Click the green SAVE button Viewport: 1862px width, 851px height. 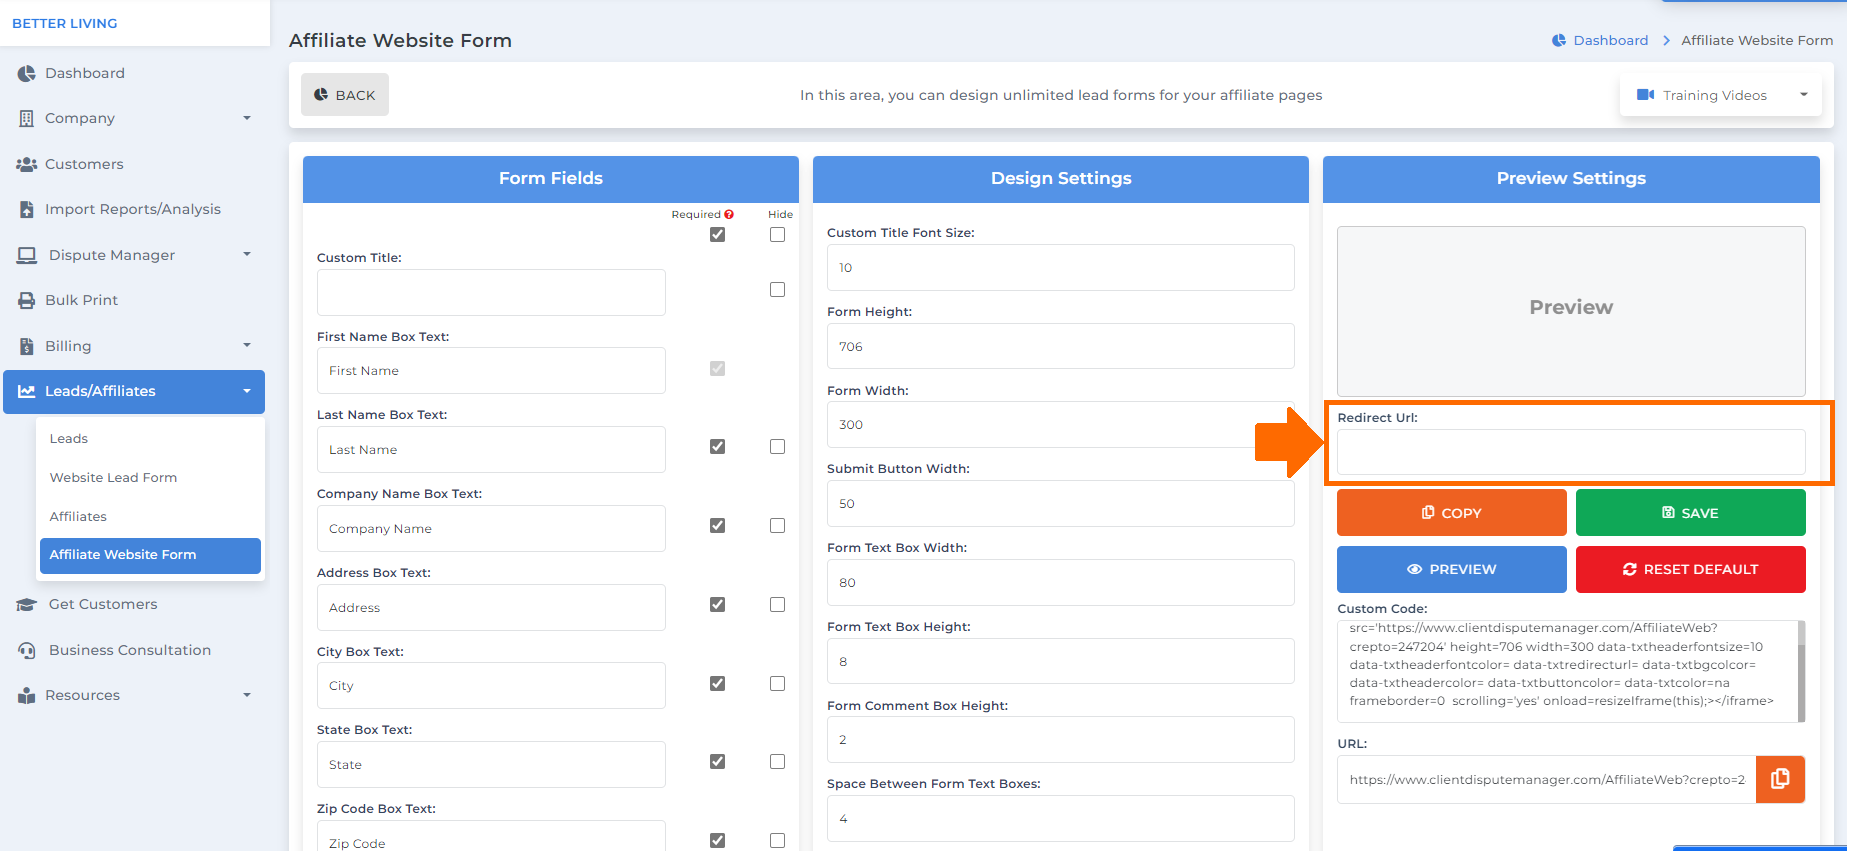[1690, 513]
